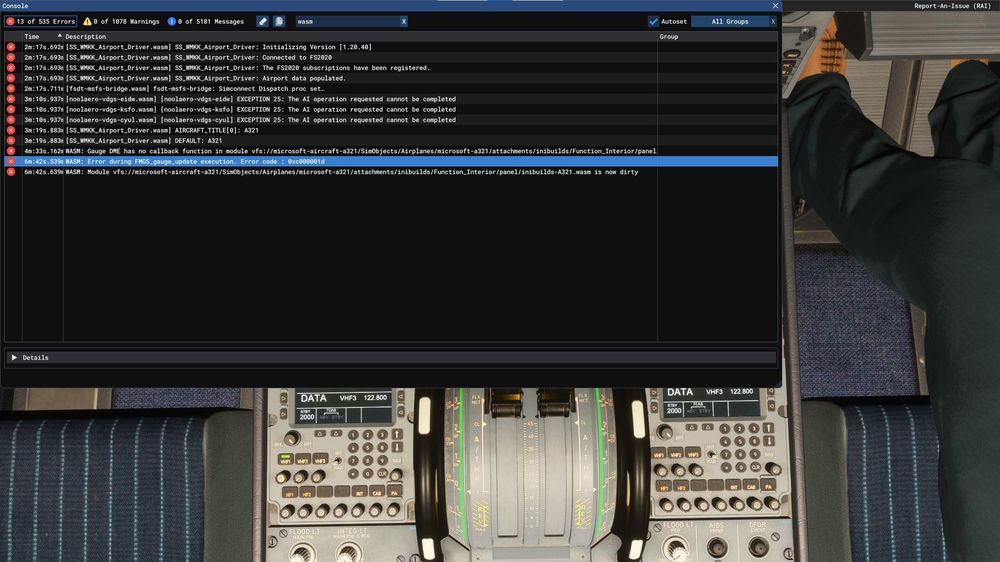Open the All Groups dropdown
The width and height of the screenshot is (1000, 562).
pos(728,21)
